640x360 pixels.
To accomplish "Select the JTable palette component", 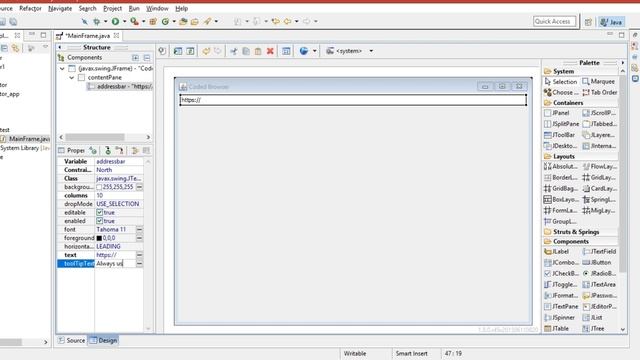I will [556, 329].
